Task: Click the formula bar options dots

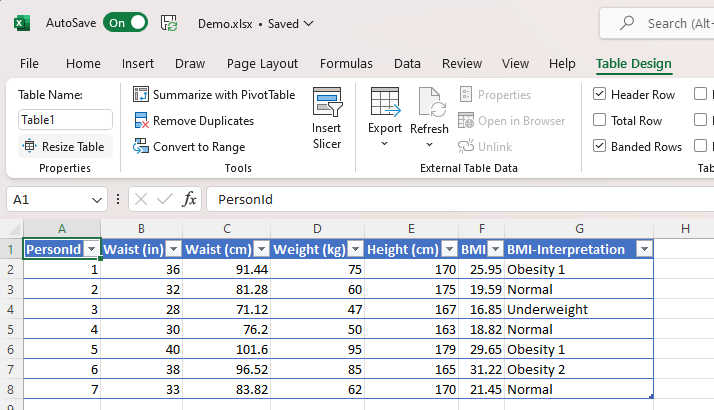Action: coord(118,199)
